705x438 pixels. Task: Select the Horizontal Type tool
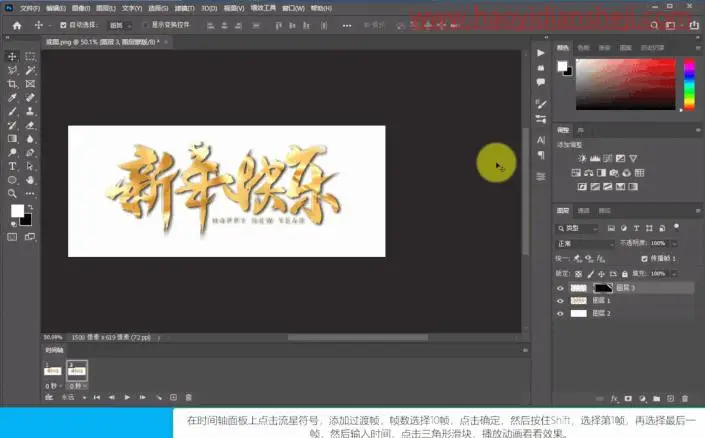[x=12, y=166]
